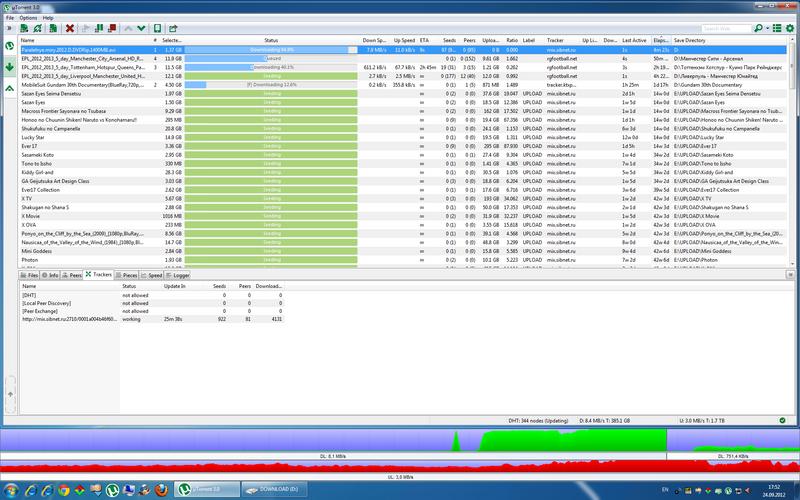
Task: Click the red X Remove Torrent icon
Action: [x=70, y=29]
